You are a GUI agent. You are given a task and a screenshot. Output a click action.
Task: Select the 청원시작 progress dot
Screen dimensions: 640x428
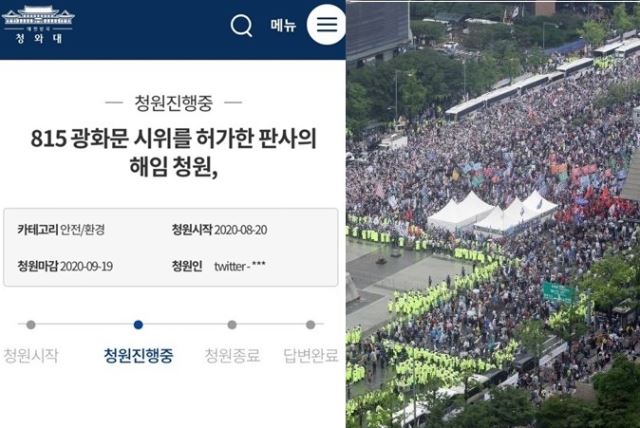click(x=31, y=325)
